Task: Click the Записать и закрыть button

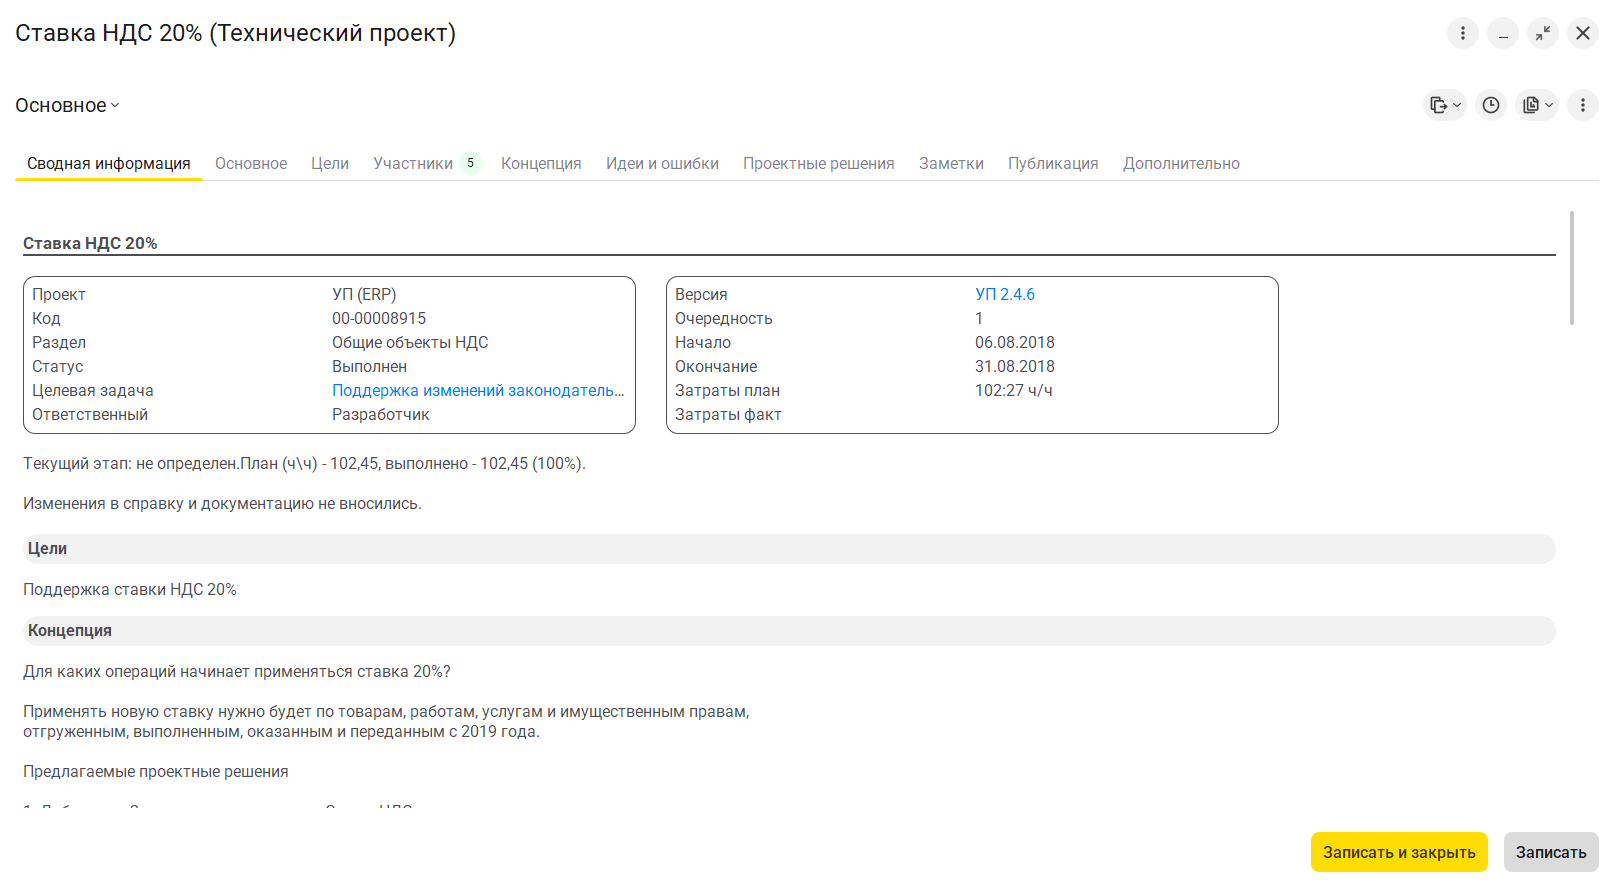Action: (1398, 852)
